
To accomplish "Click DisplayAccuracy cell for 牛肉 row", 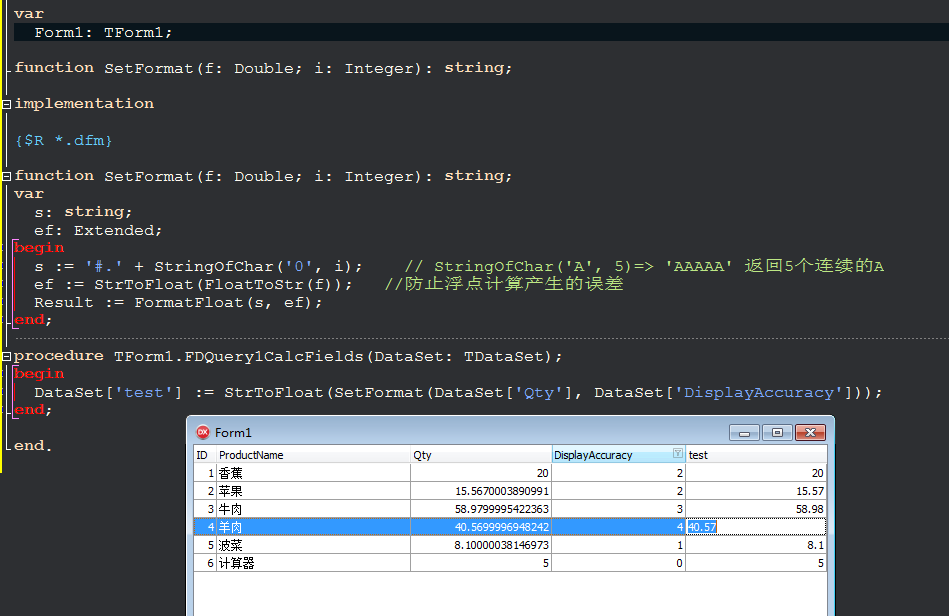I will tap(619, 510).
